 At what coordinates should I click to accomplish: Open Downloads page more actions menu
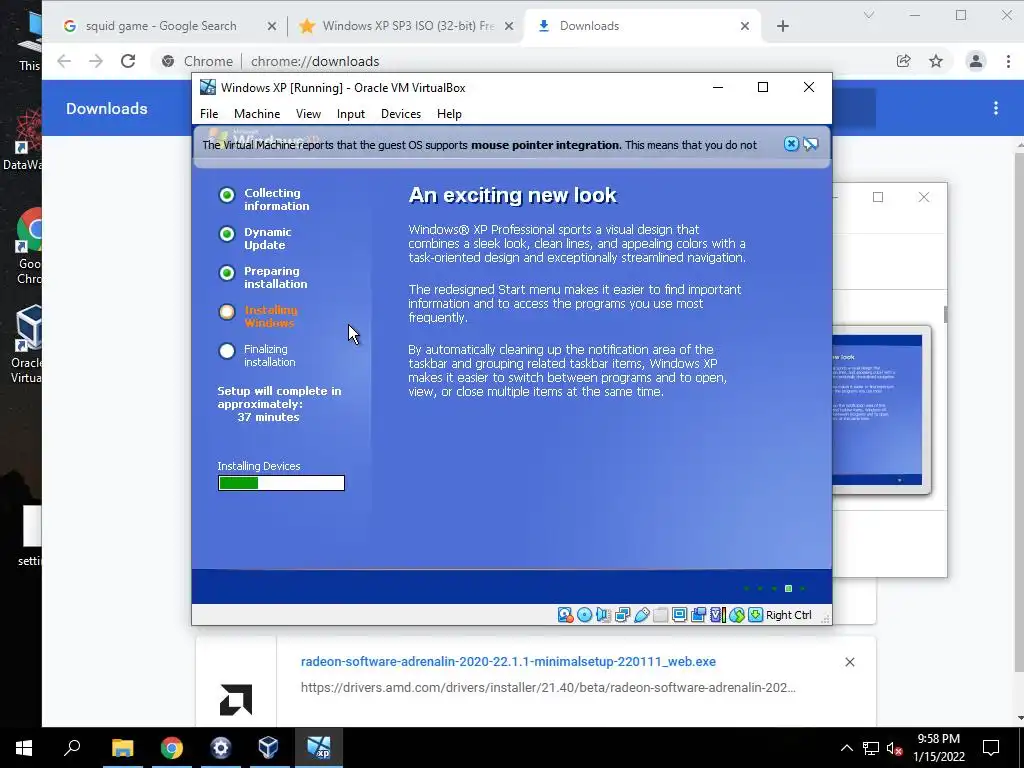[996, 108]
